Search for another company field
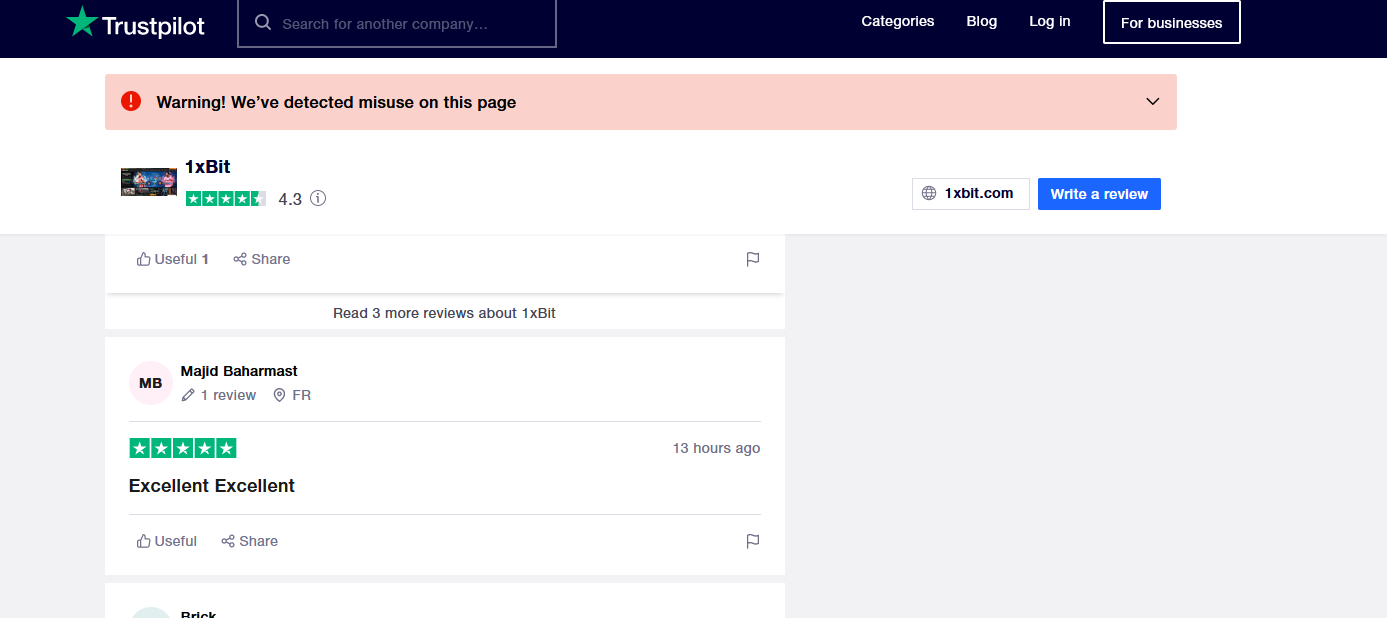The image size is (1387, 618). pos(397,23)
